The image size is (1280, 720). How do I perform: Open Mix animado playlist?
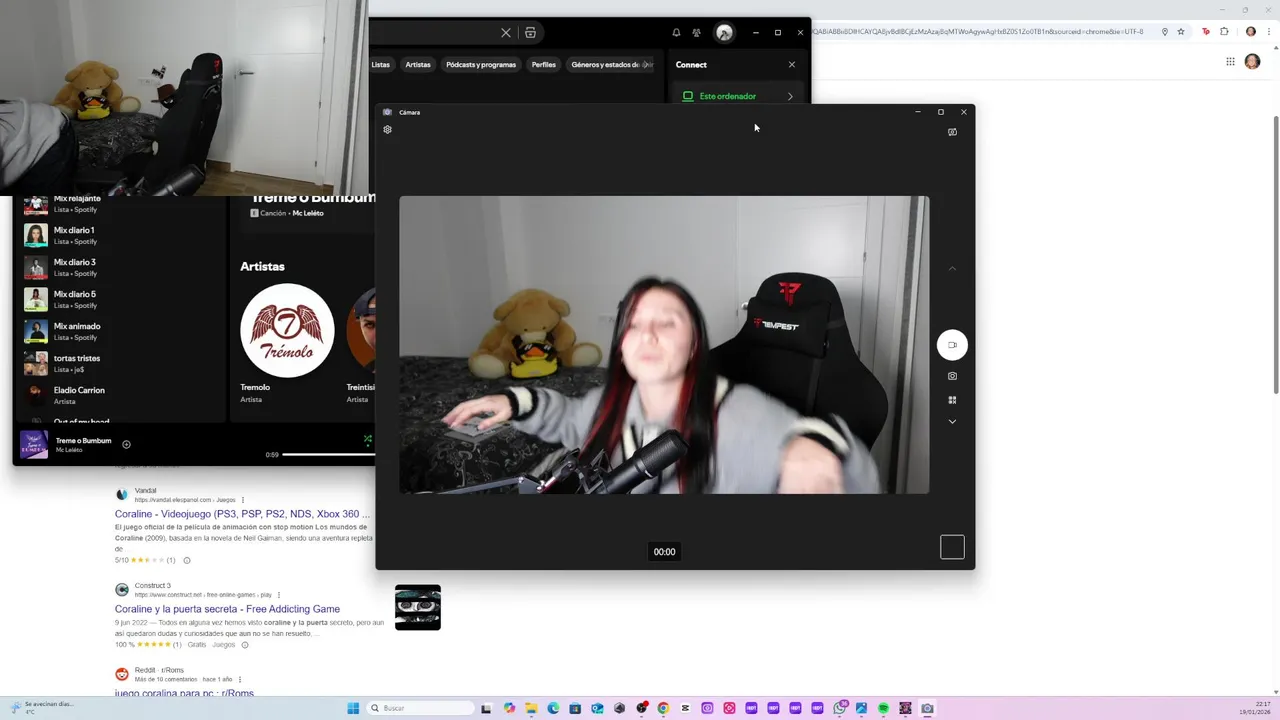click(x=120, y=331)
